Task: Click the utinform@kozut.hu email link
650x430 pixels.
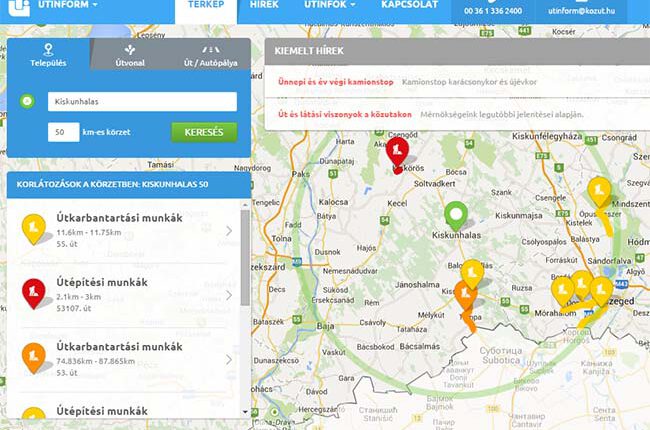Action: [x=581, y=11]
